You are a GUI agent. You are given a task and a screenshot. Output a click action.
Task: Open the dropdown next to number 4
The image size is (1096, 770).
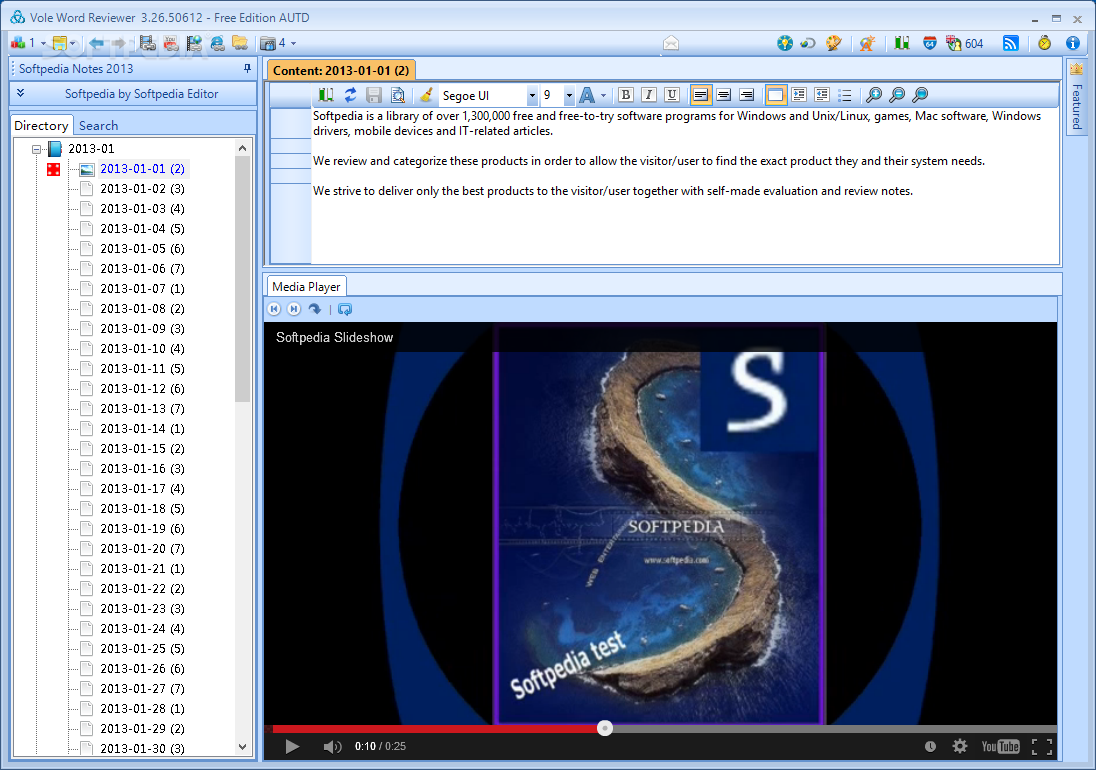click(x=294, y=43)
